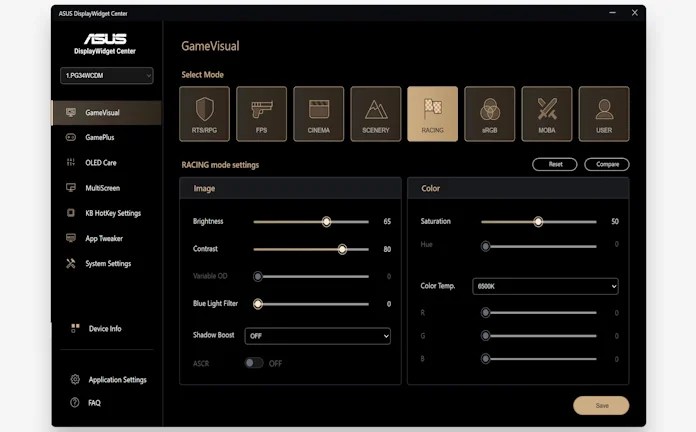This screenshot has width=696, height=432.
Task: Click the Variable OD slider handle
Action: [257, 277]
